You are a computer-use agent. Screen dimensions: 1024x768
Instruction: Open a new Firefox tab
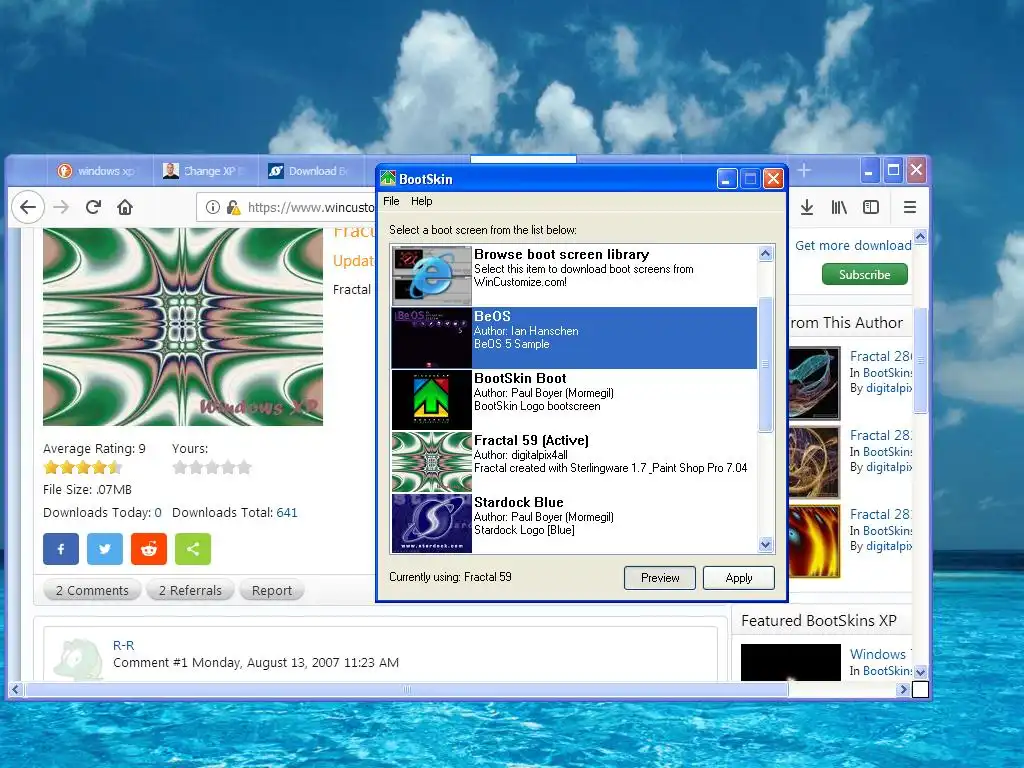coord(804,170)
